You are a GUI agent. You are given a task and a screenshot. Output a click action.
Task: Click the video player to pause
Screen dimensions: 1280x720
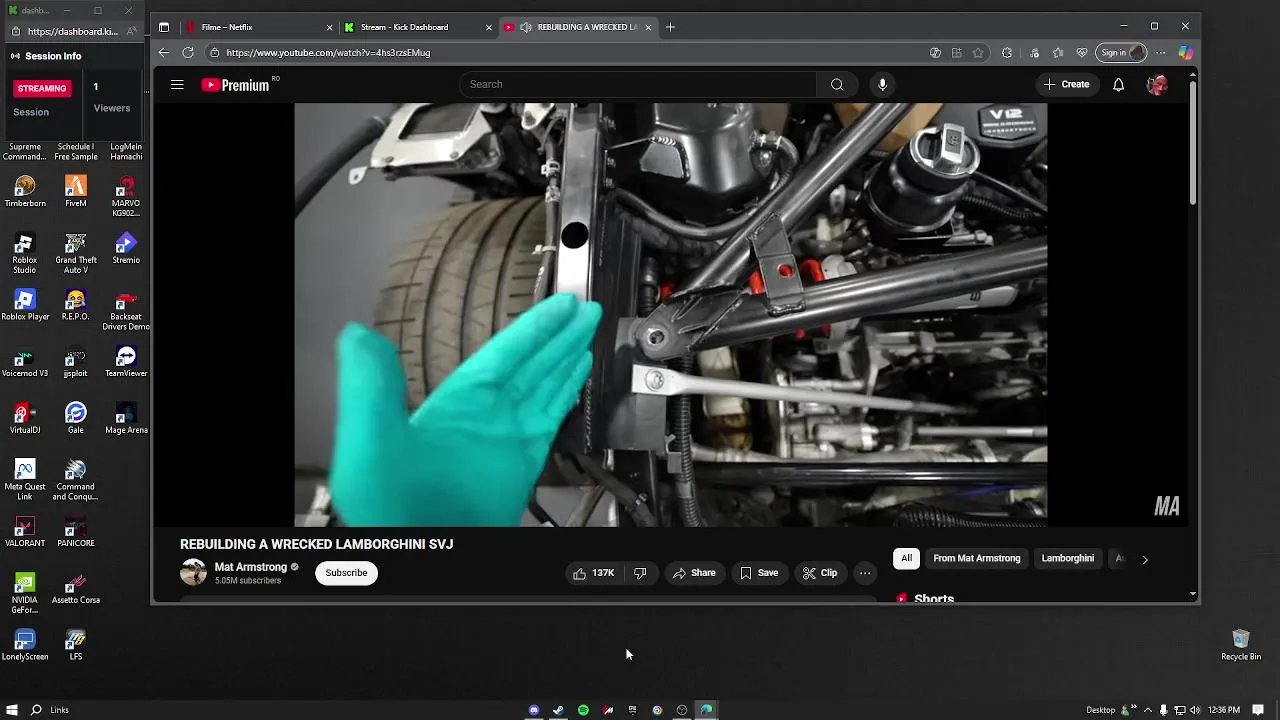(x=670, y=314)
